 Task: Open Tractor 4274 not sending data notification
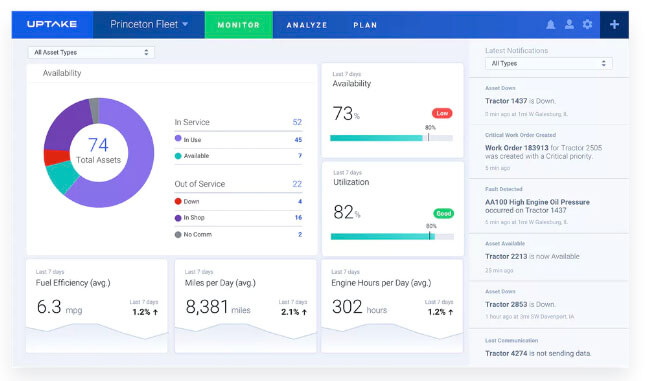point(549,347)
